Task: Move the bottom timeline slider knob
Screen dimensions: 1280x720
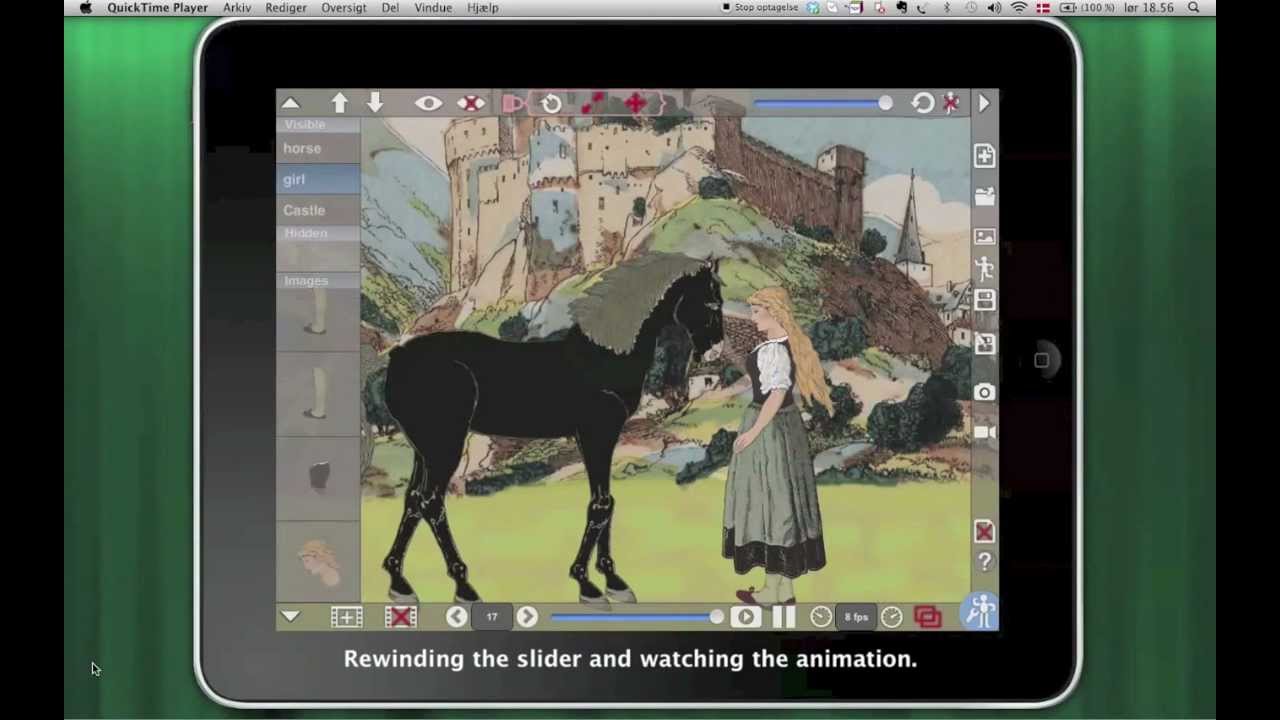Action: tap(716, 617)
